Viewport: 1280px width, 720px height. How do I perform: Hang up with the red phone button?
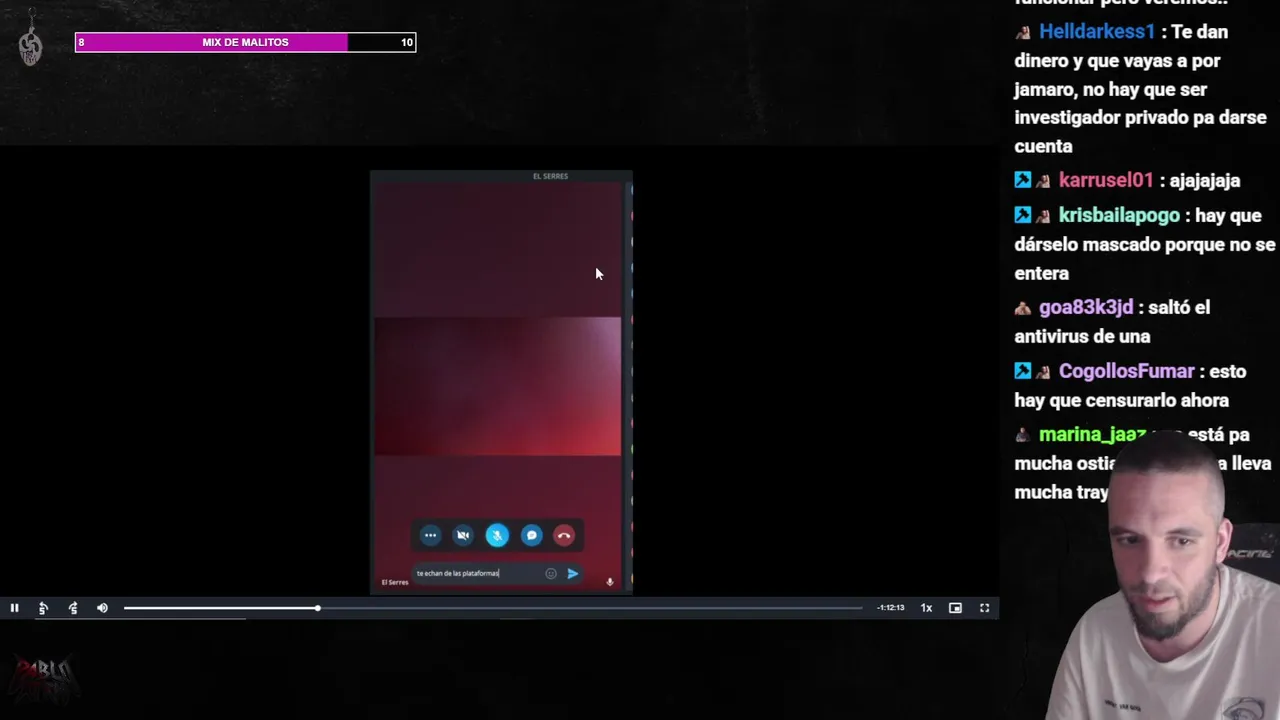[x=564, y=535]
